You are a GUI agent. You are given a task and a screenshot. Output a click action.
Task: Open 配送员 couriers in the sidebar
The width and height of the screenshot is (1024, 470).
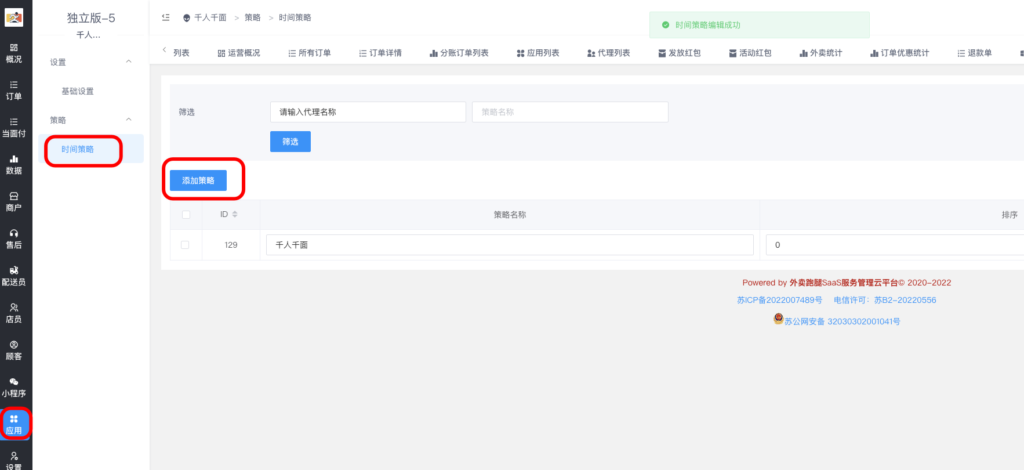pos(14,276)
